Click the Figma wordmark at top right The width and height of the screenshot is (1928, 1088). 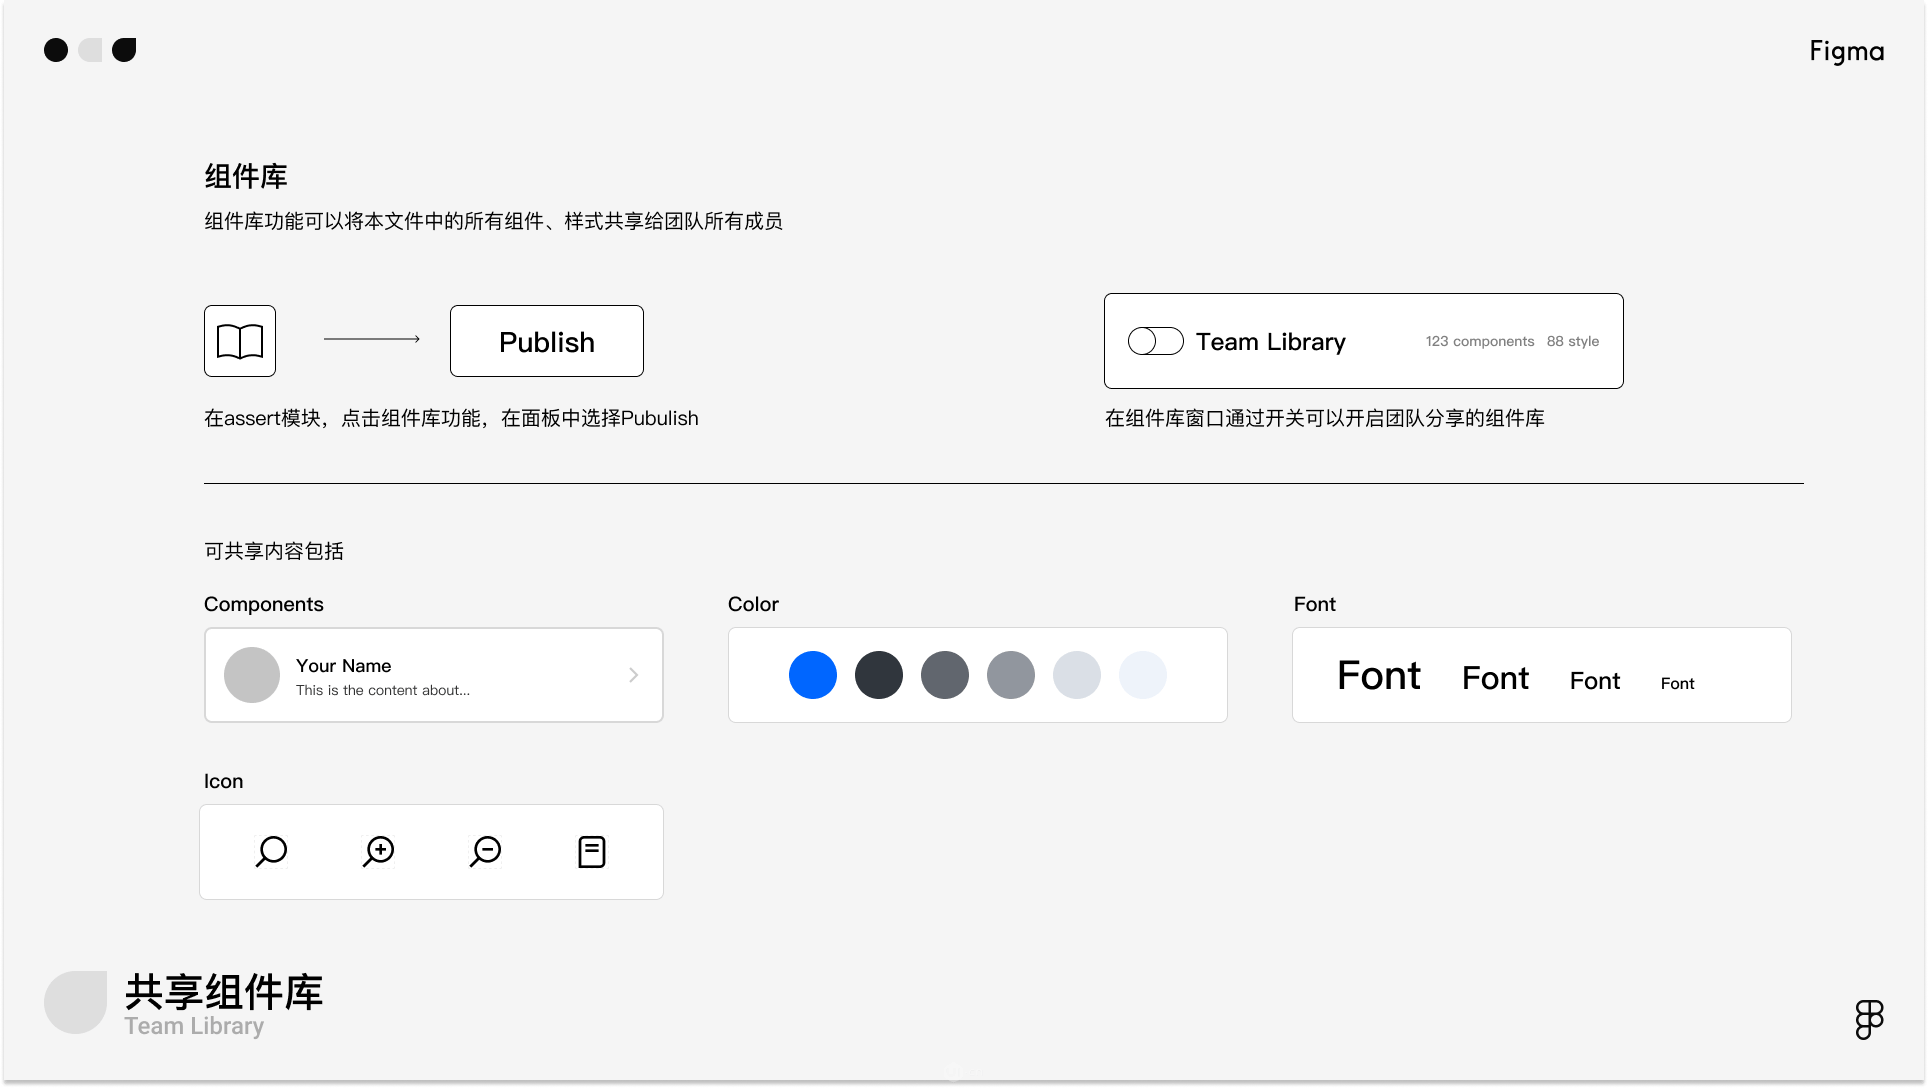[1847, 52]
